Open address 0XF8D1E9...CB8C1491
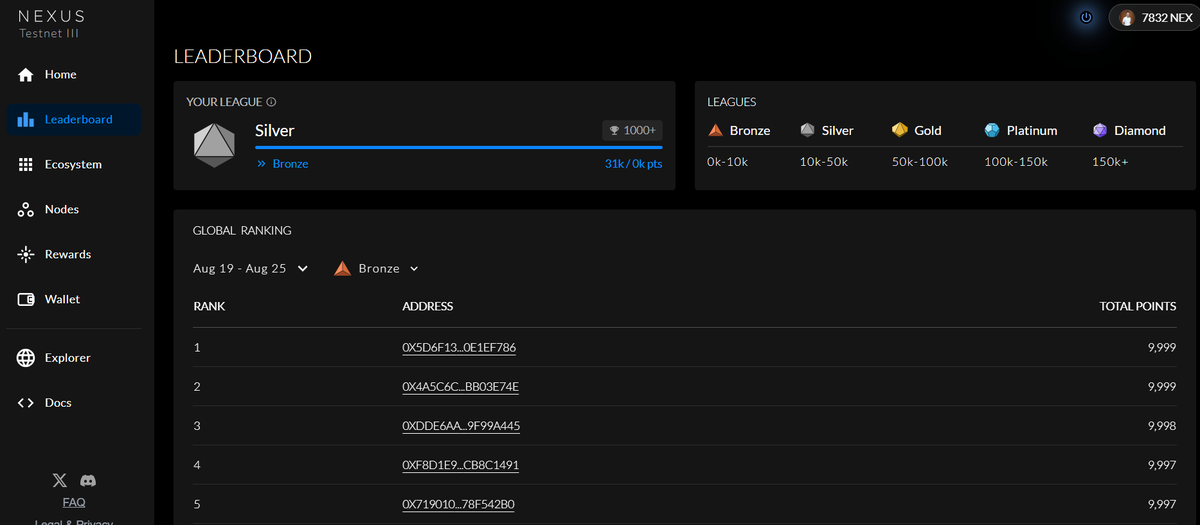1200x525 pixels. [x=460, y=465]
